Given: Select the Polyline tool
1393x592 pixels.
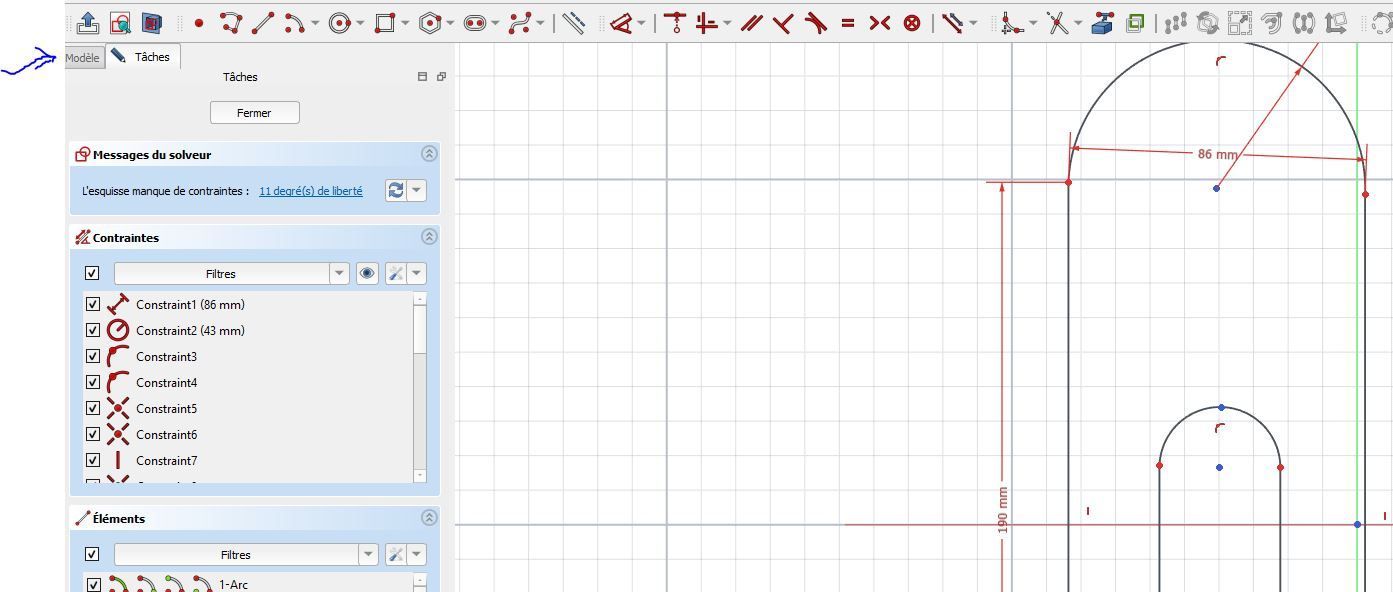Looking at the screenshot, I should (x=231, y=22).
